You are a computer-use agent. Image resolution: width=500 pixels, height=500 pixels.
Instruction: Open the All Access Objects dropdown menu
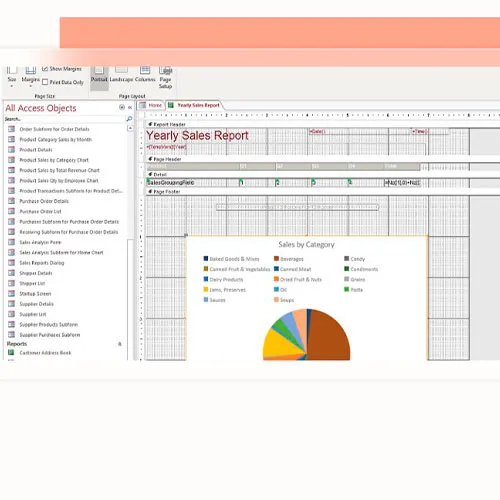[122, 107]
